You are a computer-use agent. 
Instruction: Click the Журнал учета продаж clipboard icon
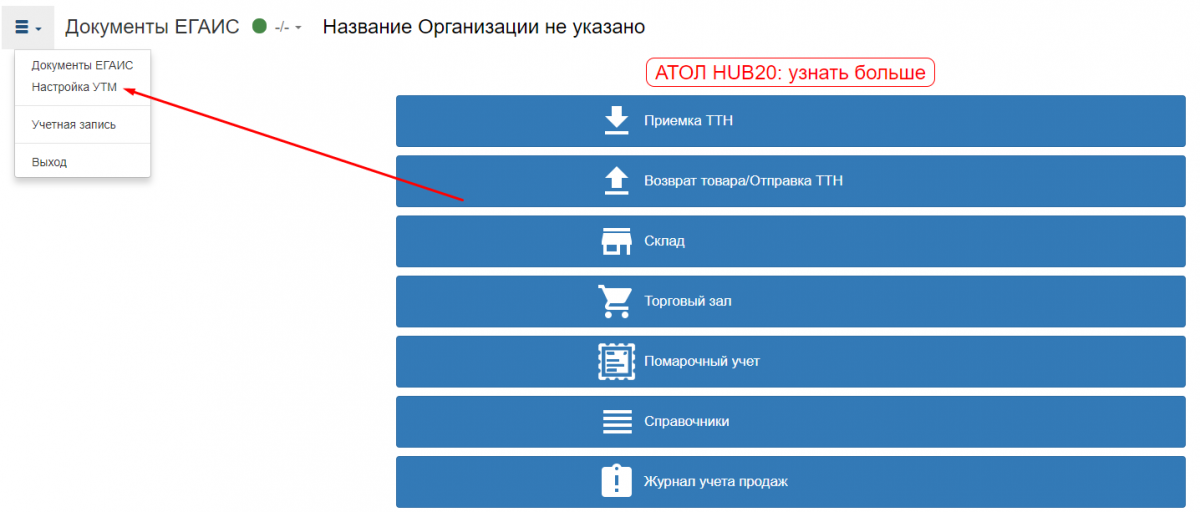(616, 481)
